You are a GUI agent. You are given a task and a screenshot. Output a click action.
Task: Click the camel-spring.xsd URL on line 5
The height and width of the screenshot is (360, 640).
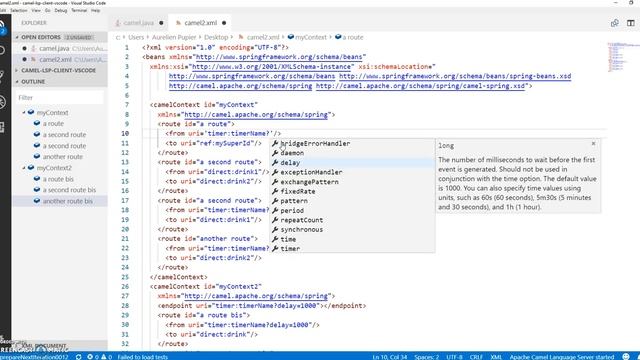[x=420, y=86]
